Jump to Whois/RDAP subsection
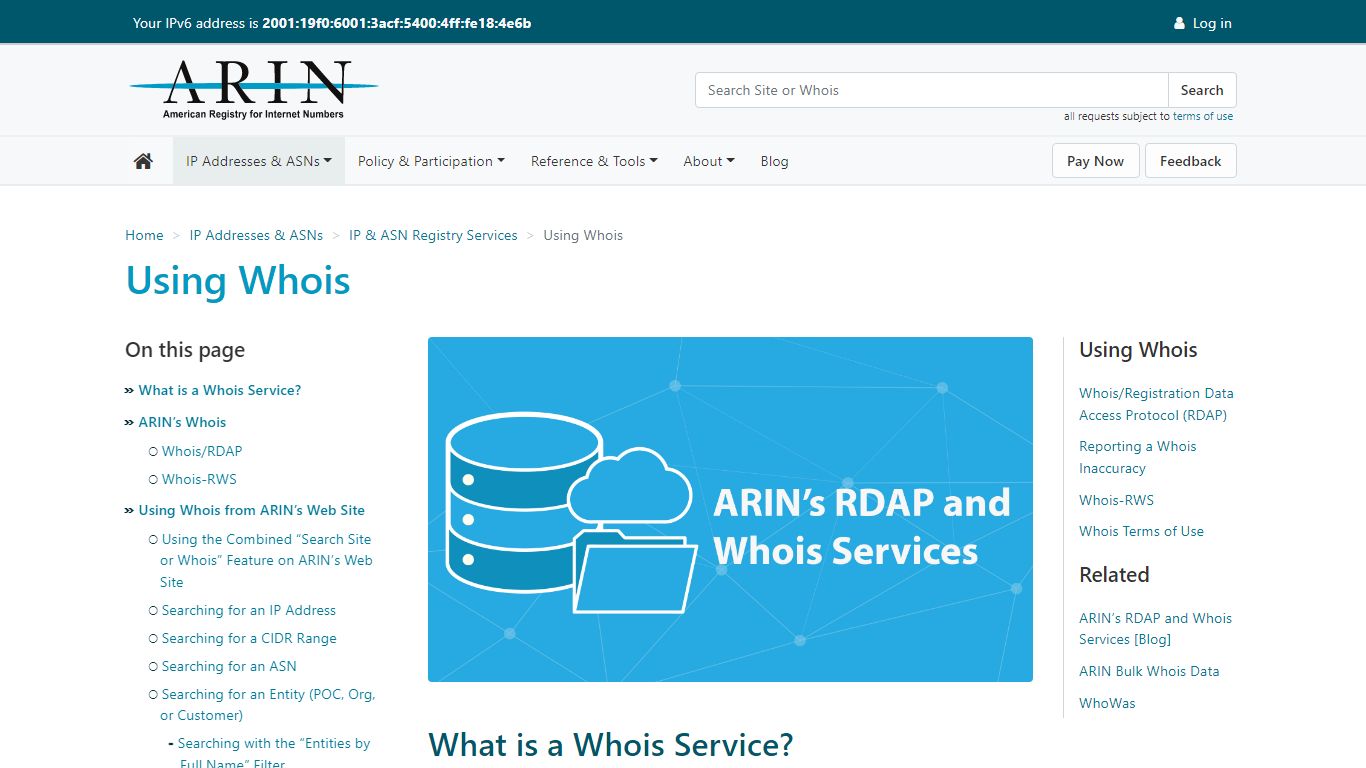 (202, 451)
